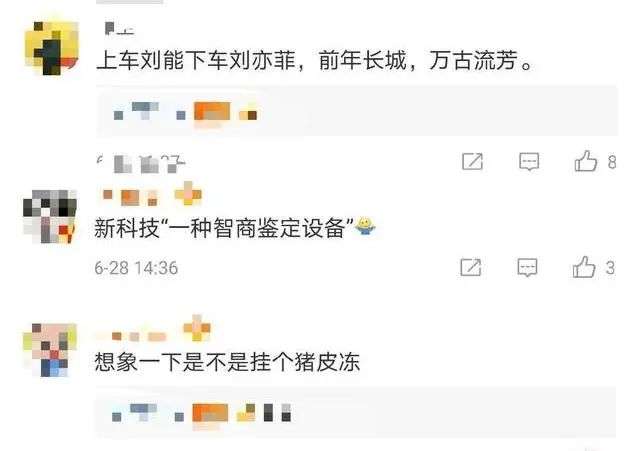Tap the third commenter's username
Viewport: 640px width, 451px height.
pos(156,331)
